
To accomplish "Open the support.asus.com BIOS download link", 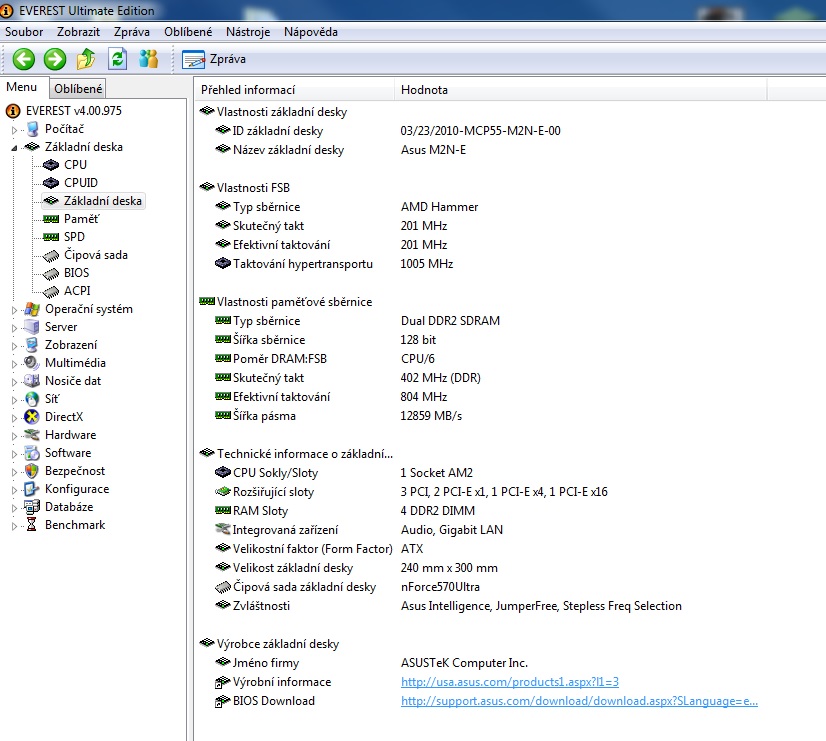I will tap(579, 700).
